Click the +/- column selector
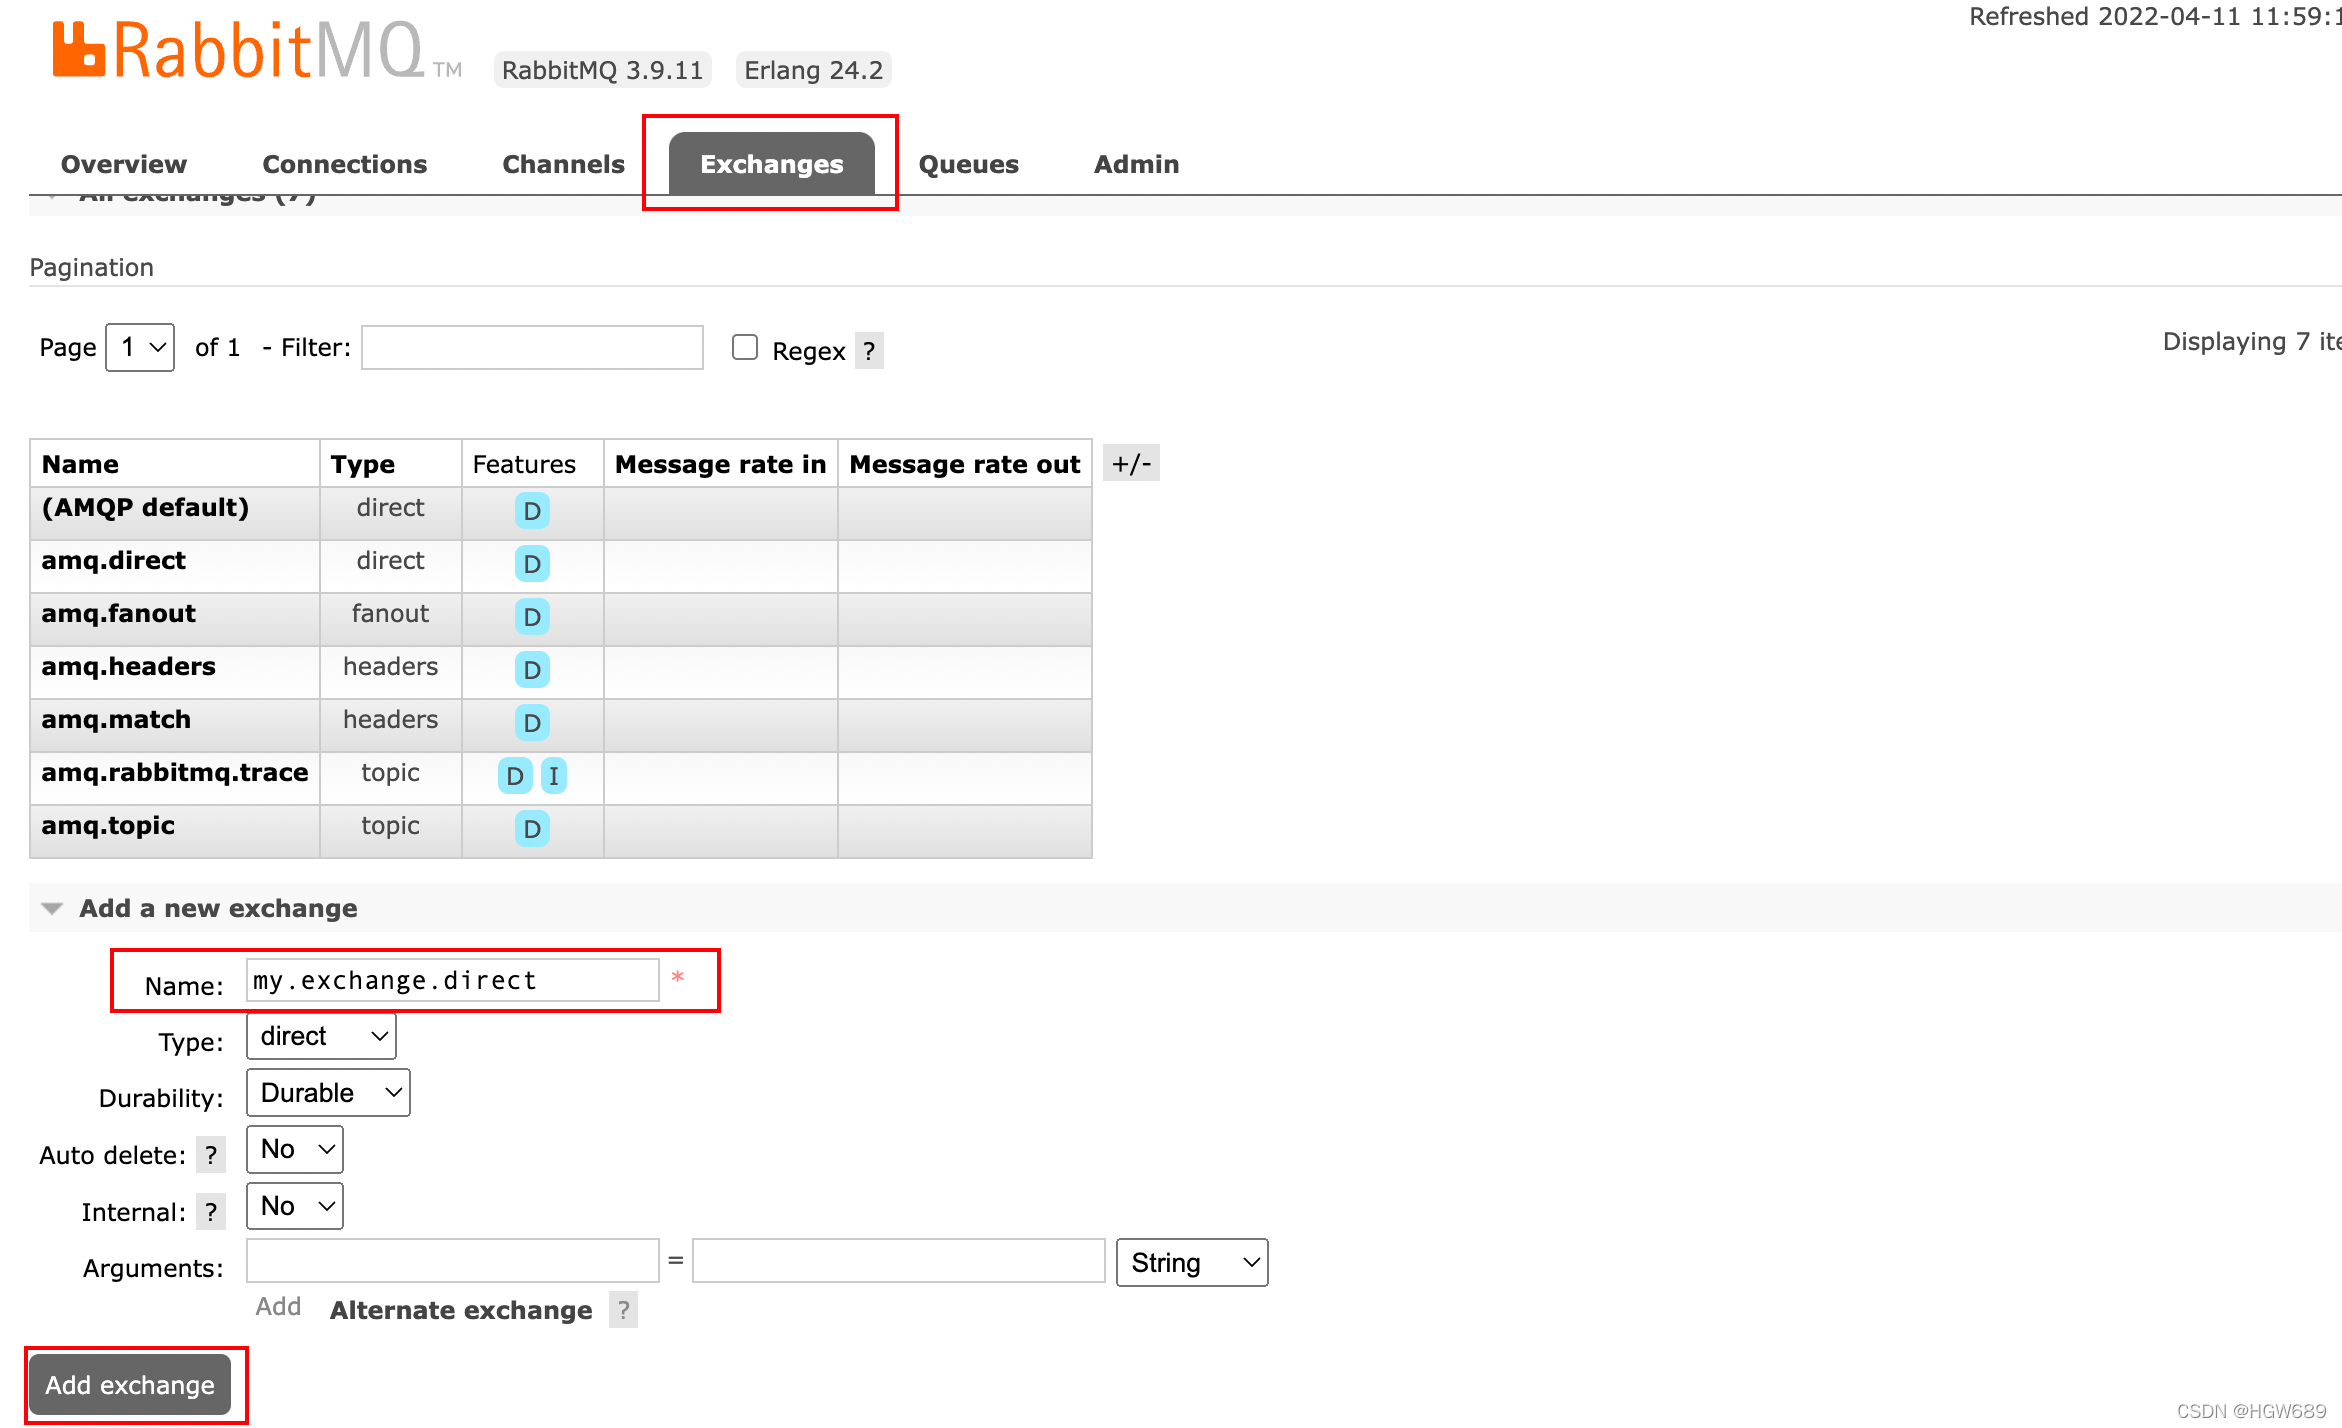The height and width of the screenshot is (1428, 2342). pyautogui.click(x=1131, y=464)
